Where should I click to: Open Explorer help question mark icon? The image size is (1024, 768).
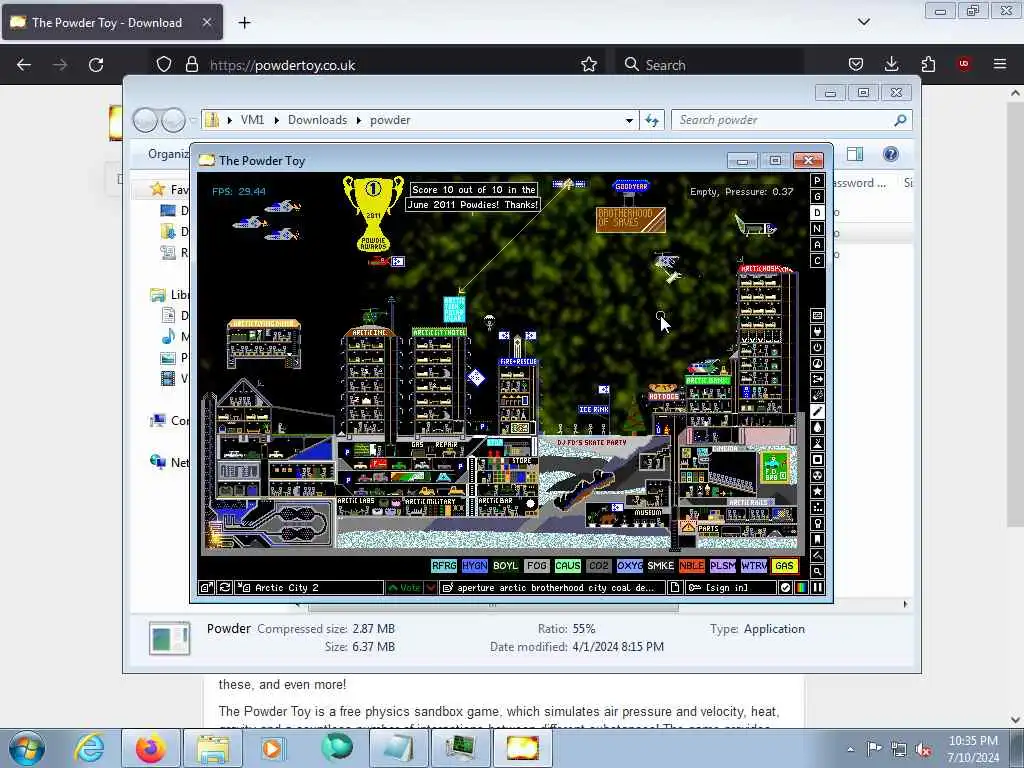pyautogui.click(x=891, y=154)
